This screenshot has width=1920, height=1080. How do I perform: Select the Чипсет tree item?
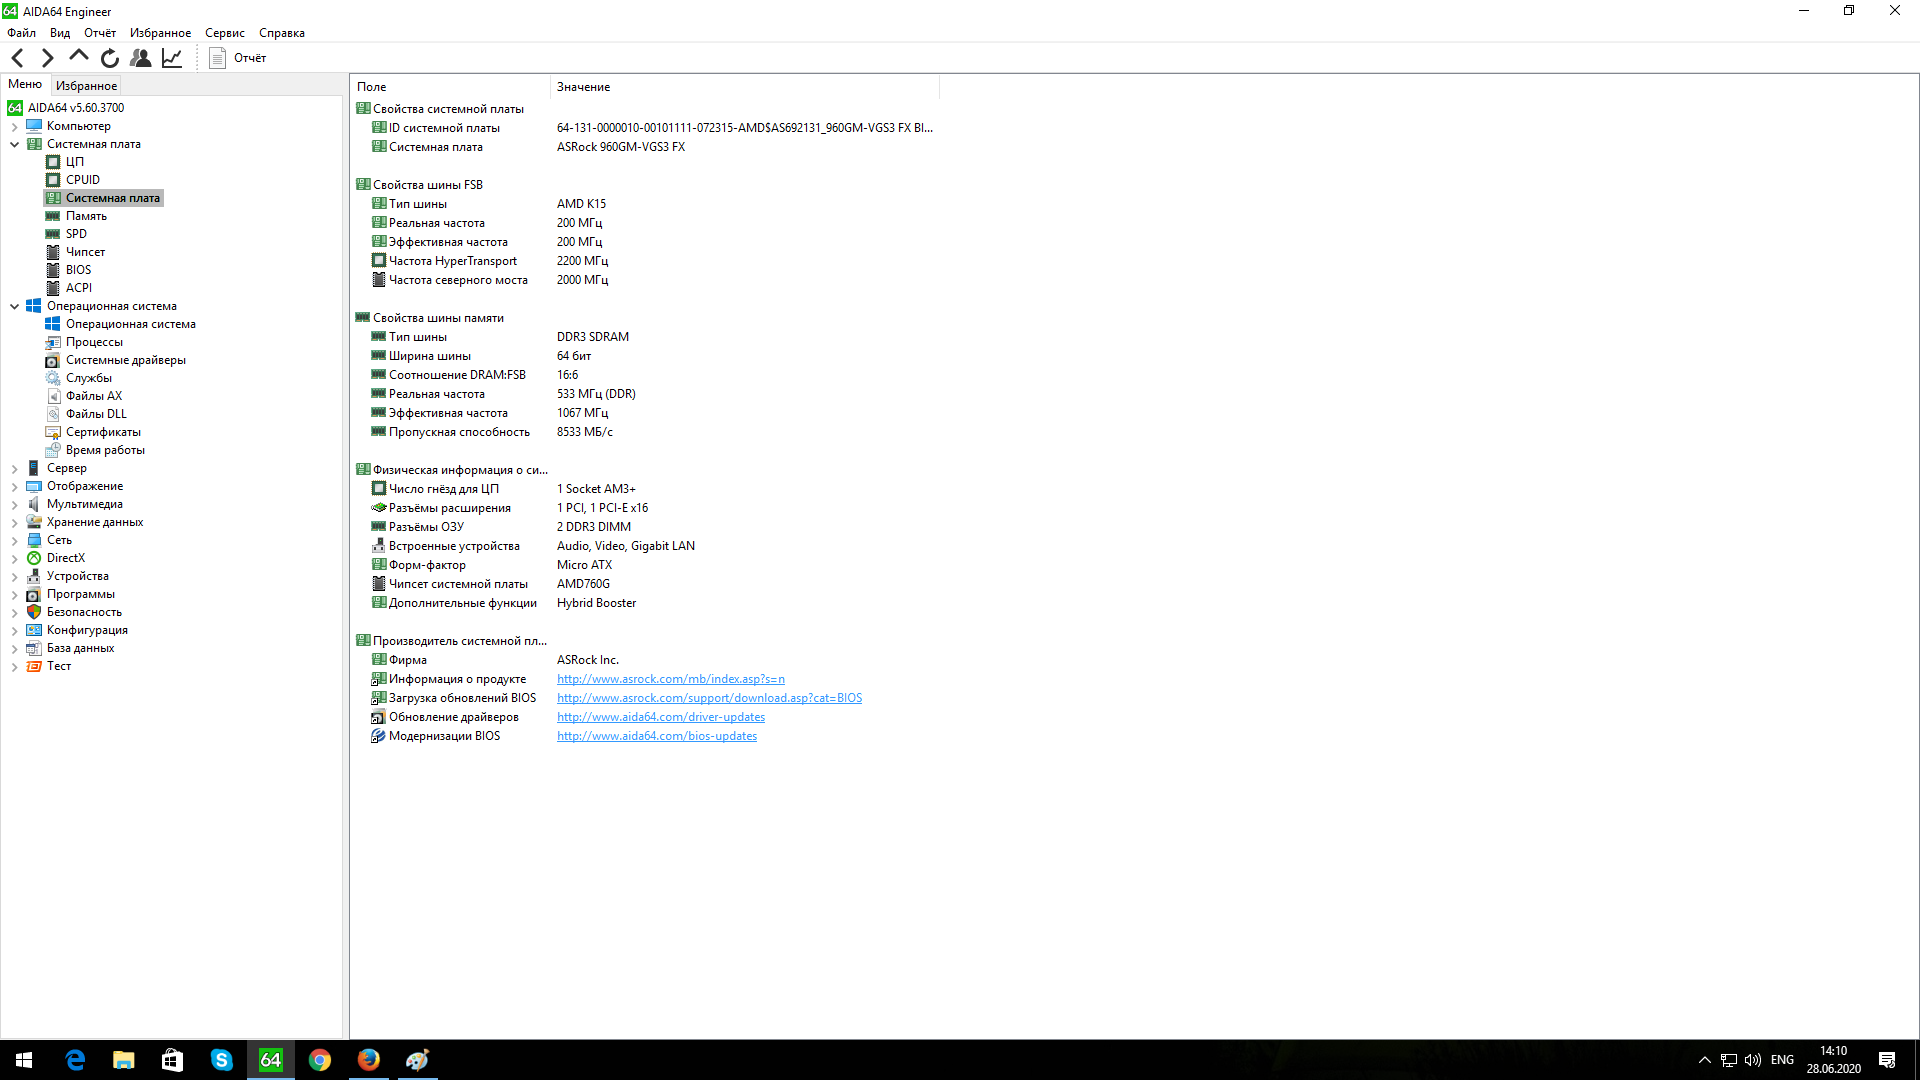click(85, 252)
